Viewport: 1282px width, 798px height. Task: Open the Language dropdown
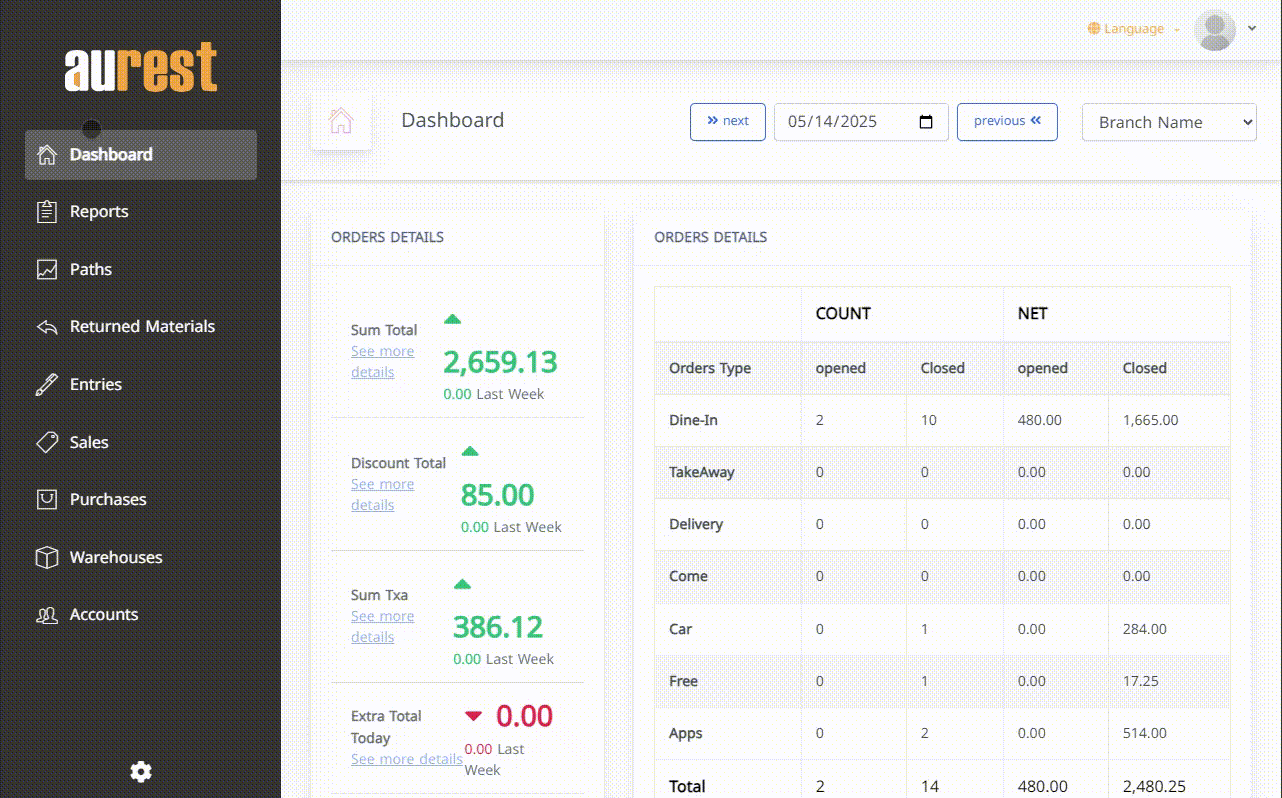pyautogui.click(x=1133, y=29)
